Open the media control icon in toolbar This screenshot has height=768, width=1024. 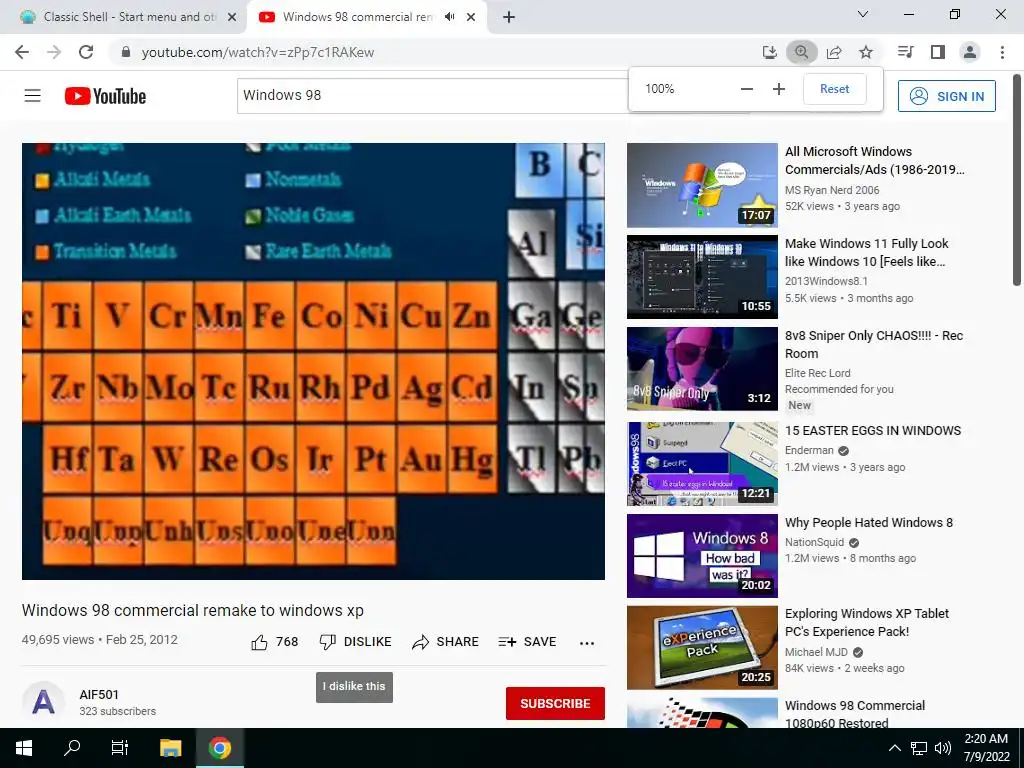coord(906,52)
